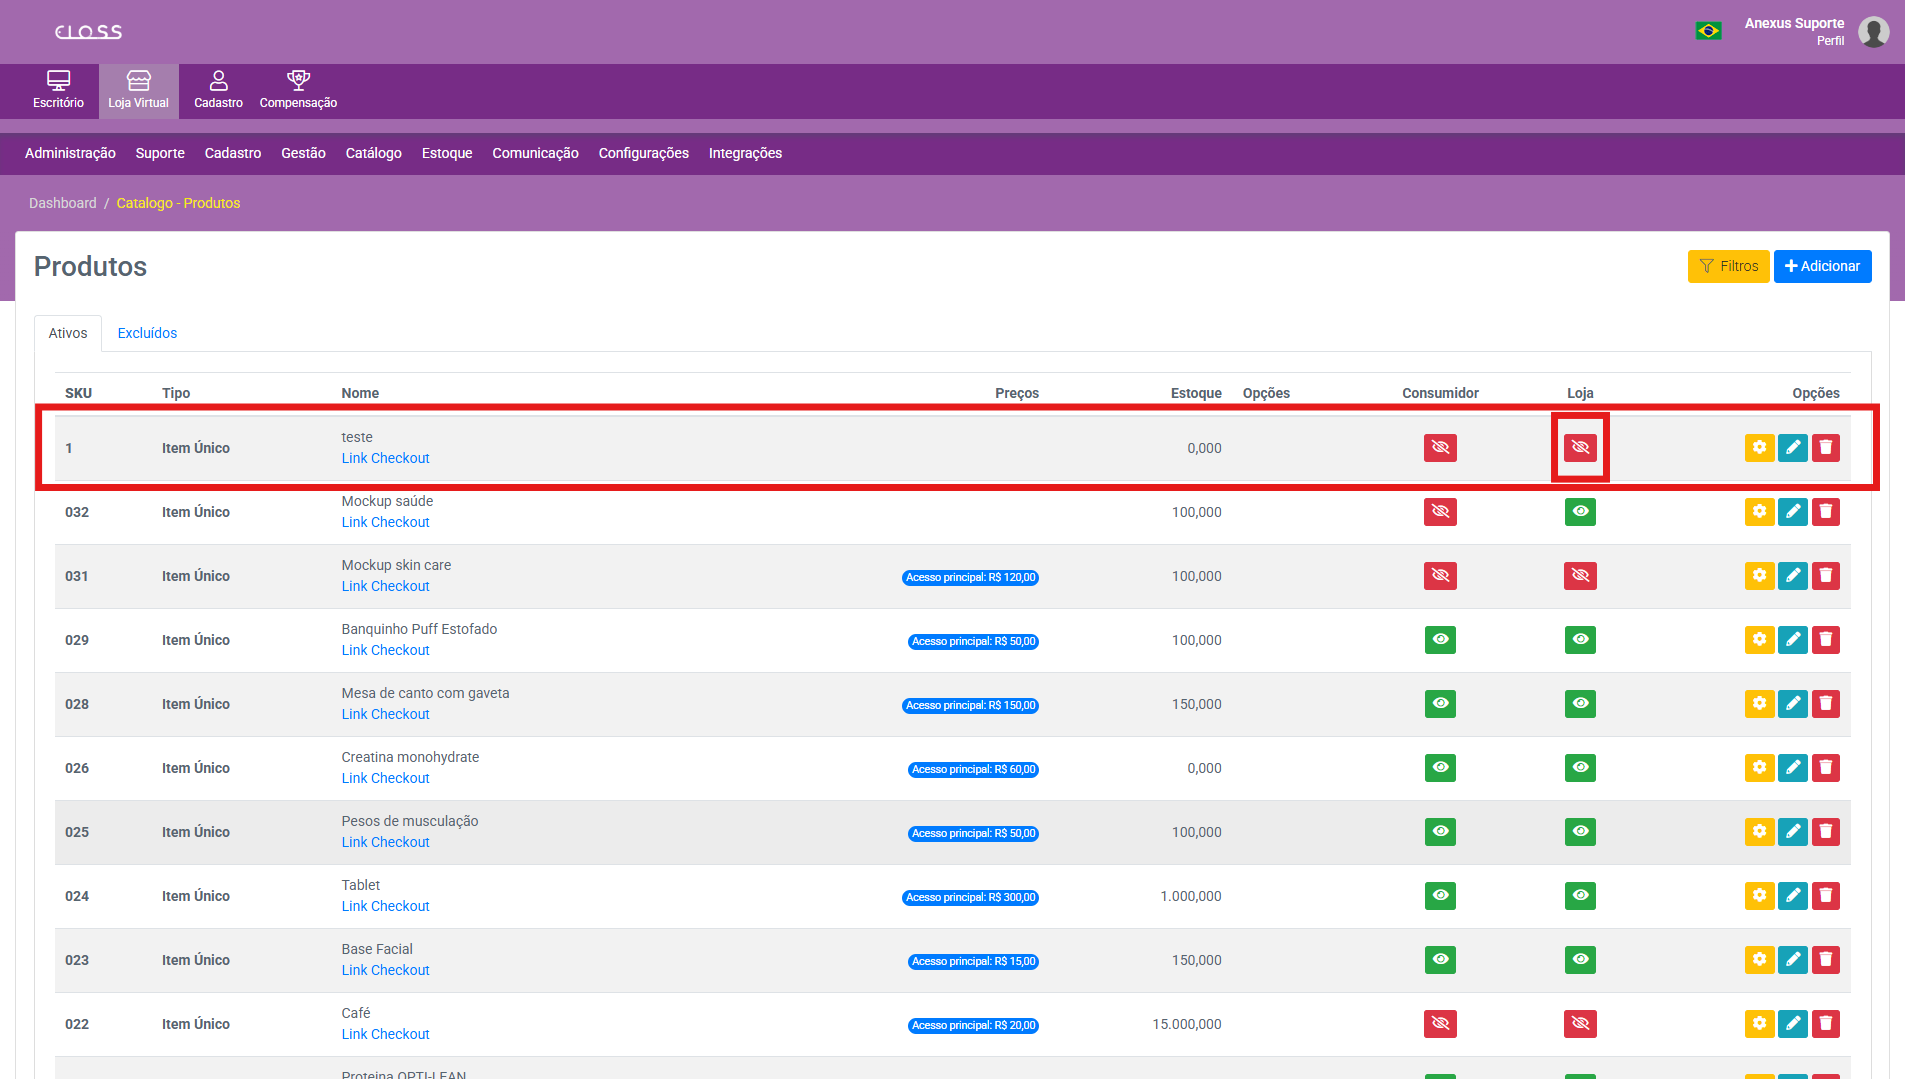Toggle Loja visibility for product teste
This screenshot has width=1905, height=1079.
(x=1580, y=448)
